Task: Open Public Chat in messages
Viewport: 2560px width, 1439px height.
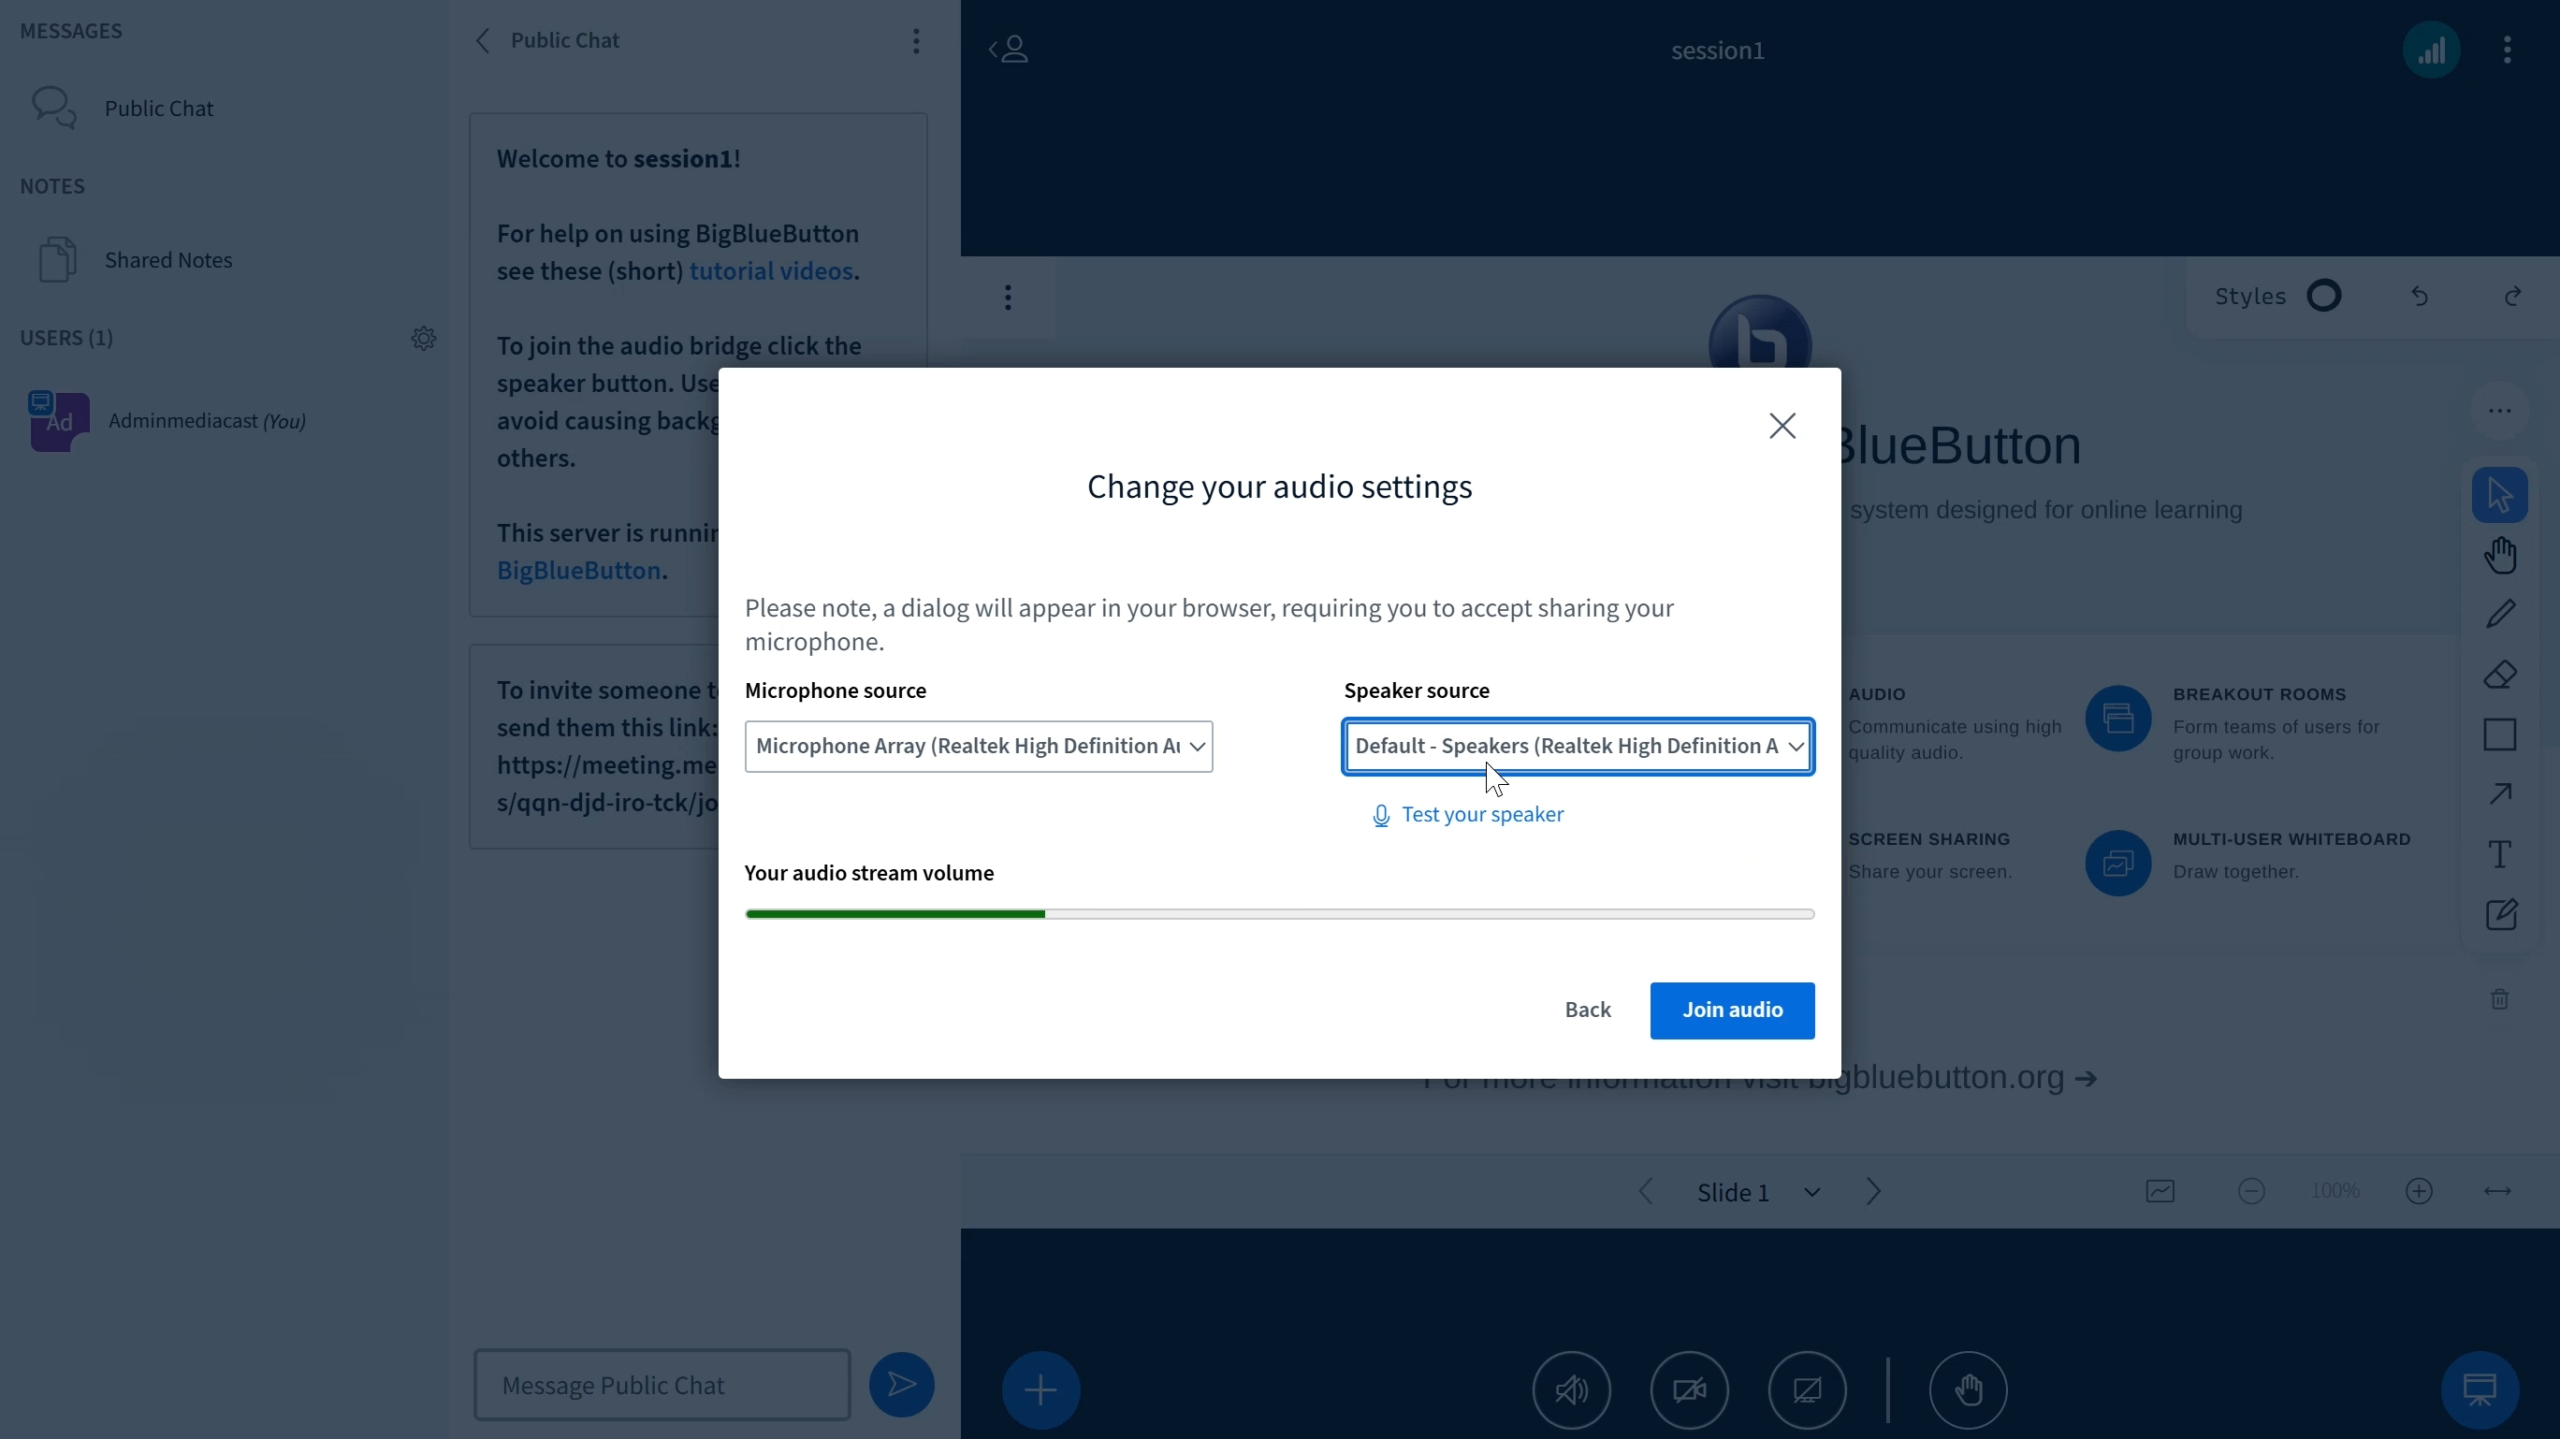Action: point(158,108)
